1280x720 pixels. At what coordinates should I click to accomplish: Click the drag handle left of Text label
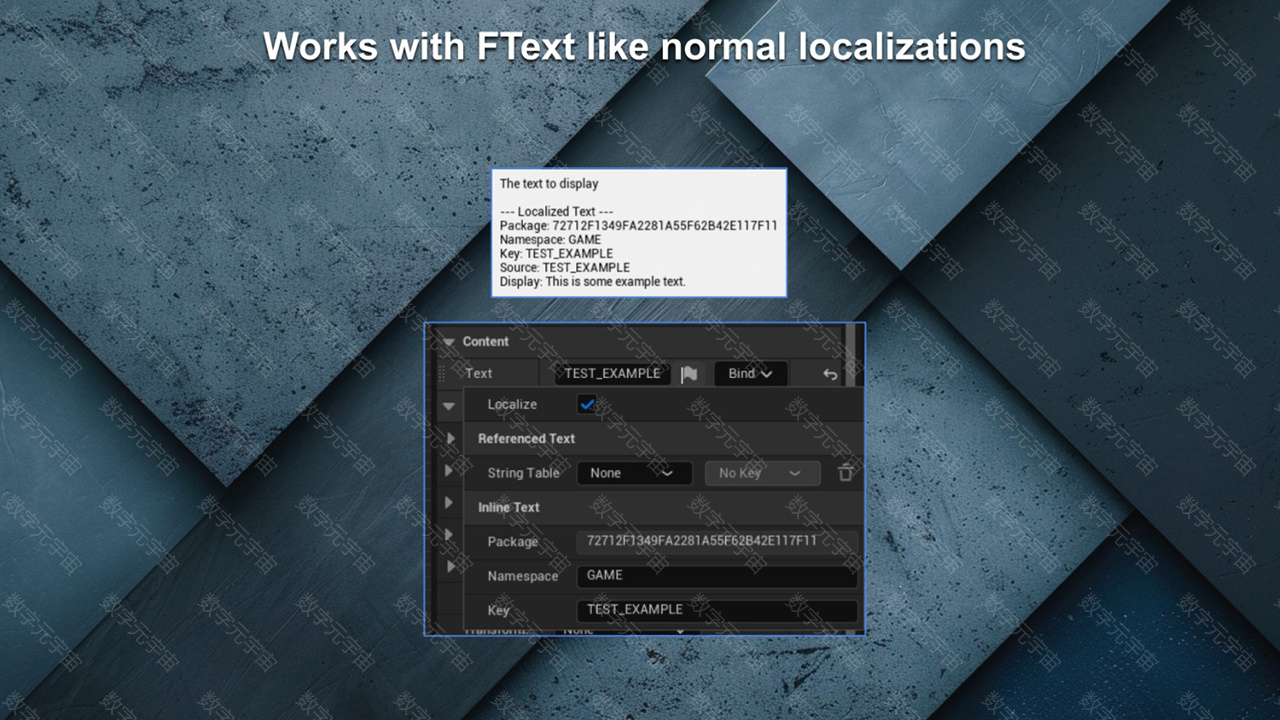[442, 373]
